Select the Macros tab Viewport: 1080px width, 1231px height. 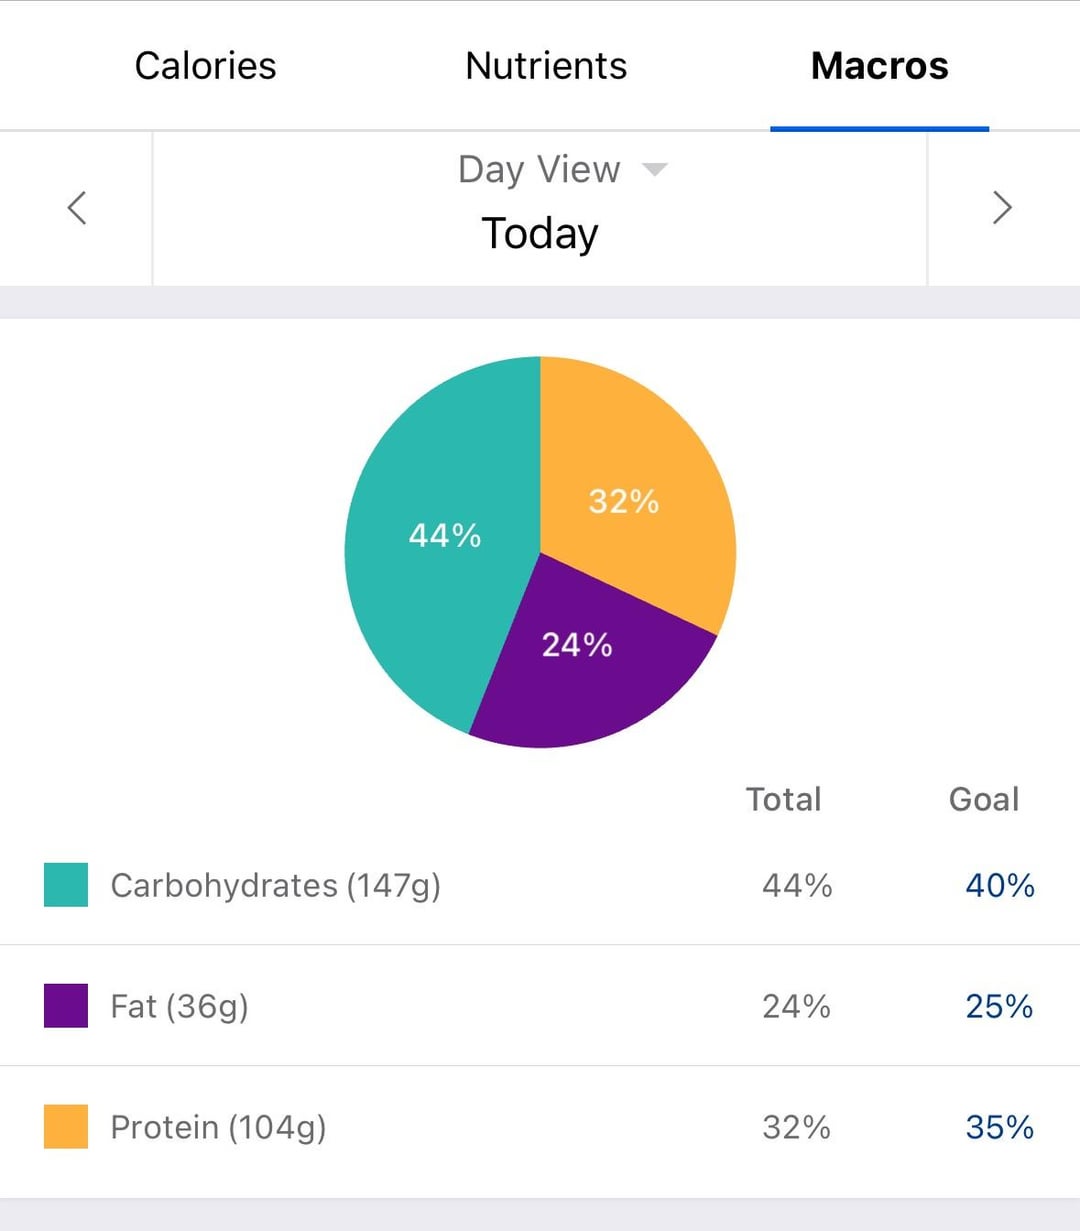coord(879,66)
